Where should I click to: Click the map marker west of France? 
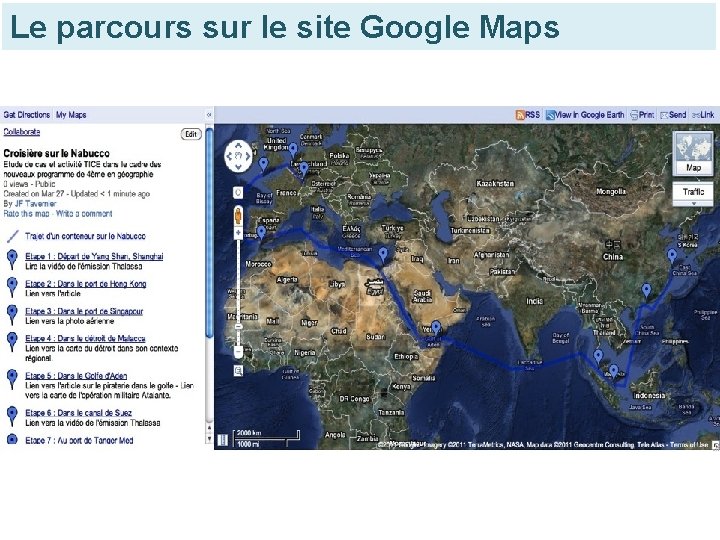click(263, 164)
